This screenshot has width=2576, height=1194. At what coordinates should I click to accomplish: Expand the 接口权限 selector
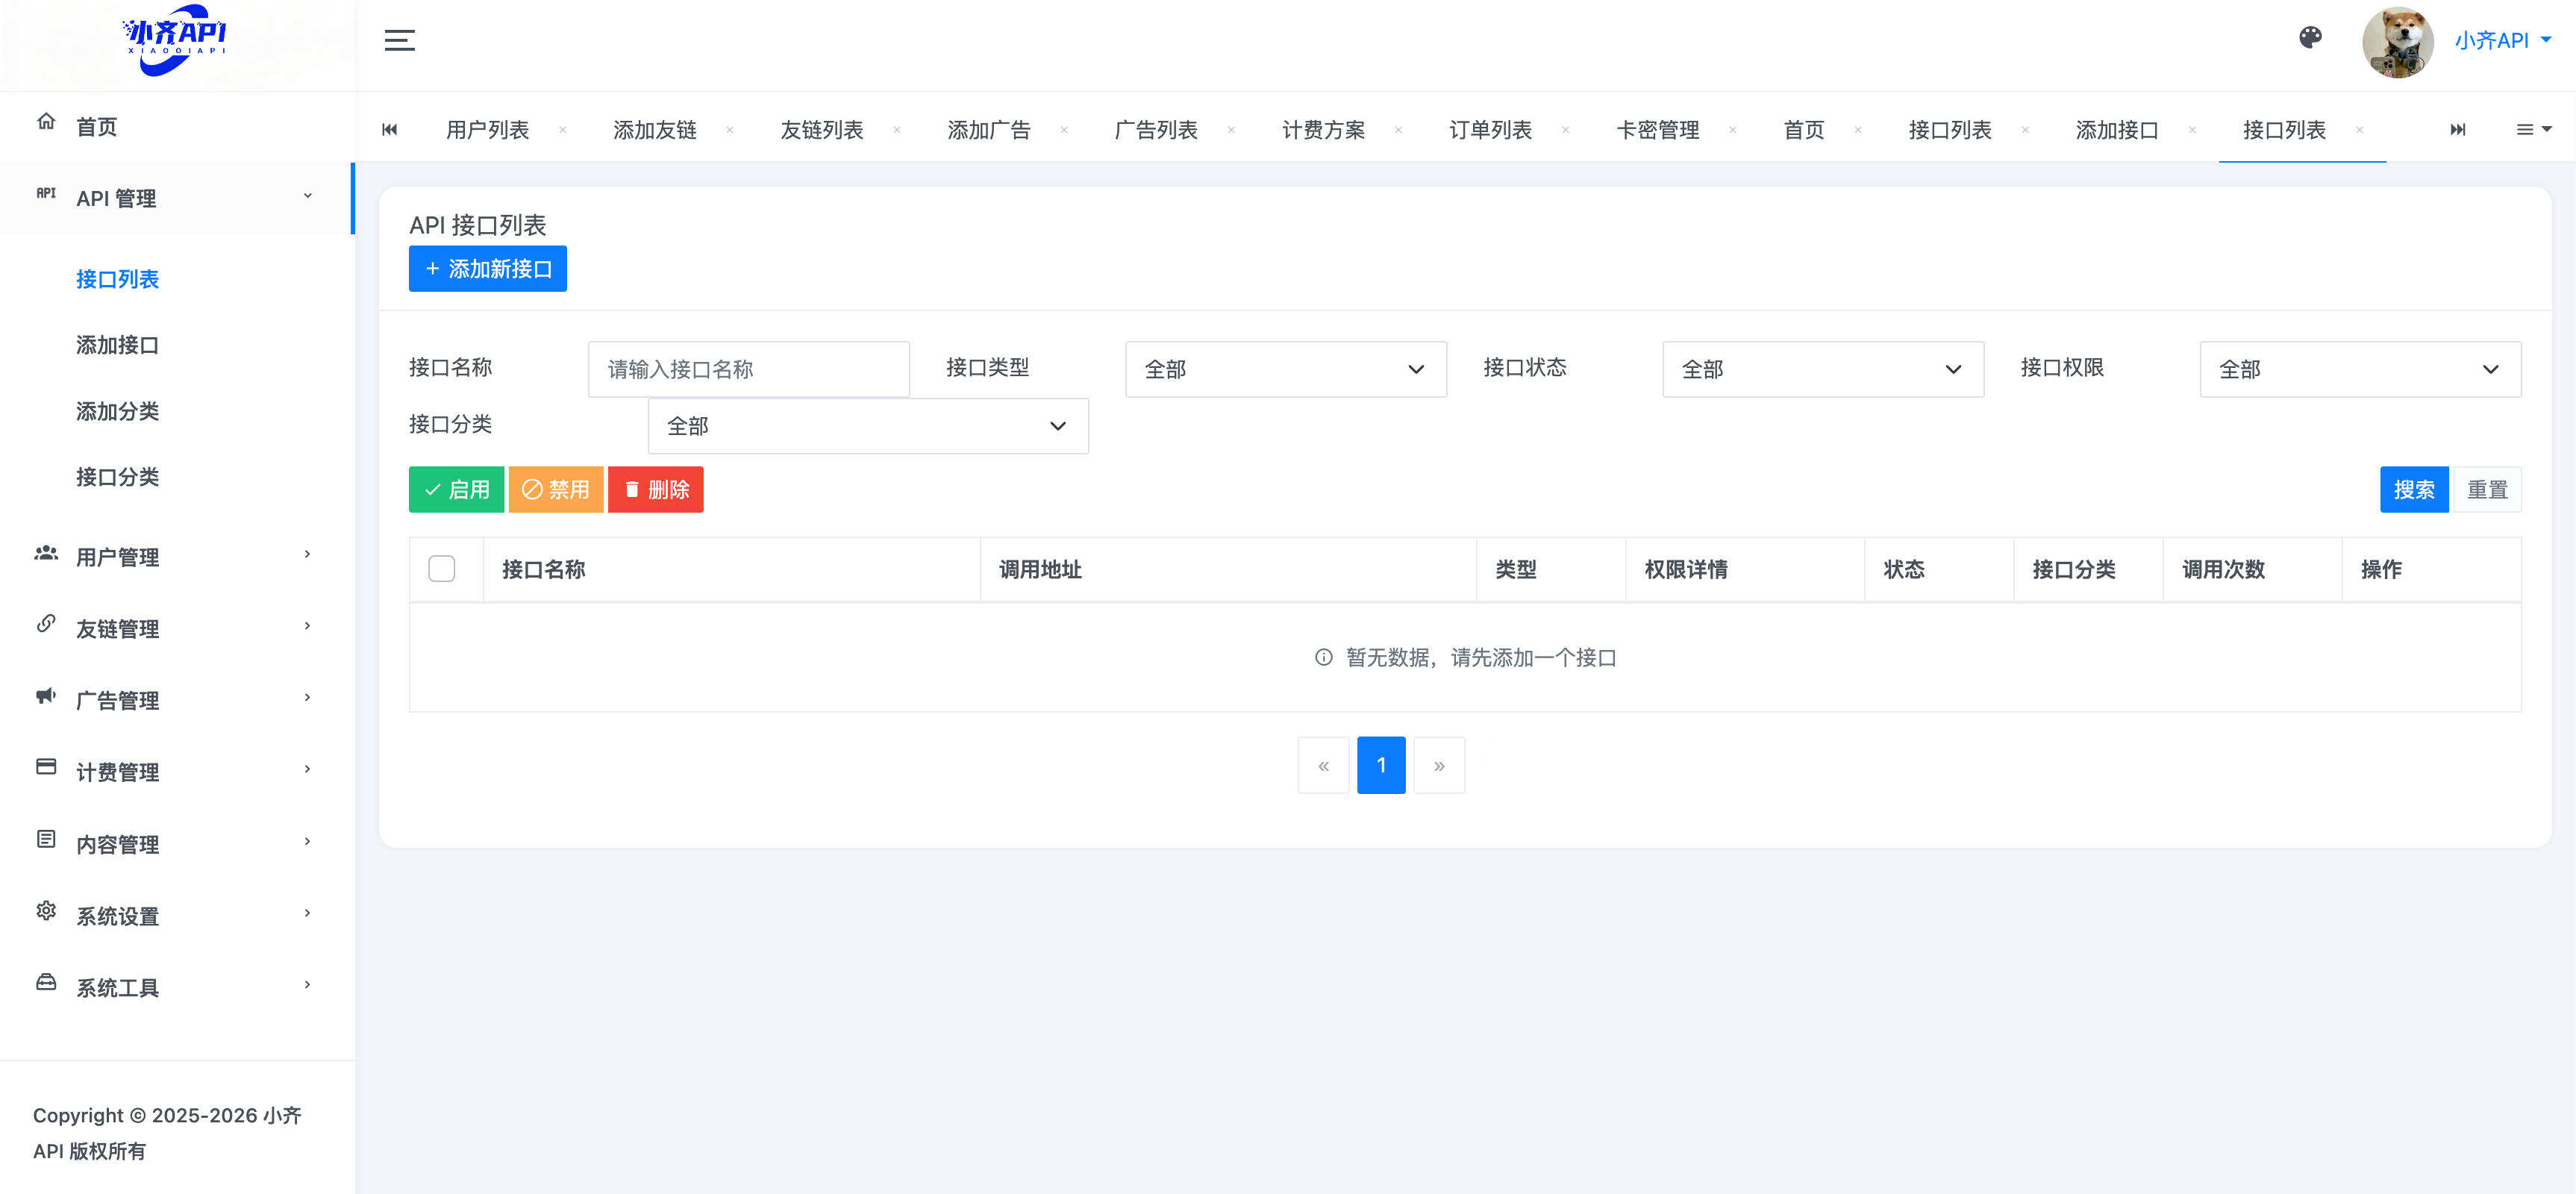[2360, 369]
